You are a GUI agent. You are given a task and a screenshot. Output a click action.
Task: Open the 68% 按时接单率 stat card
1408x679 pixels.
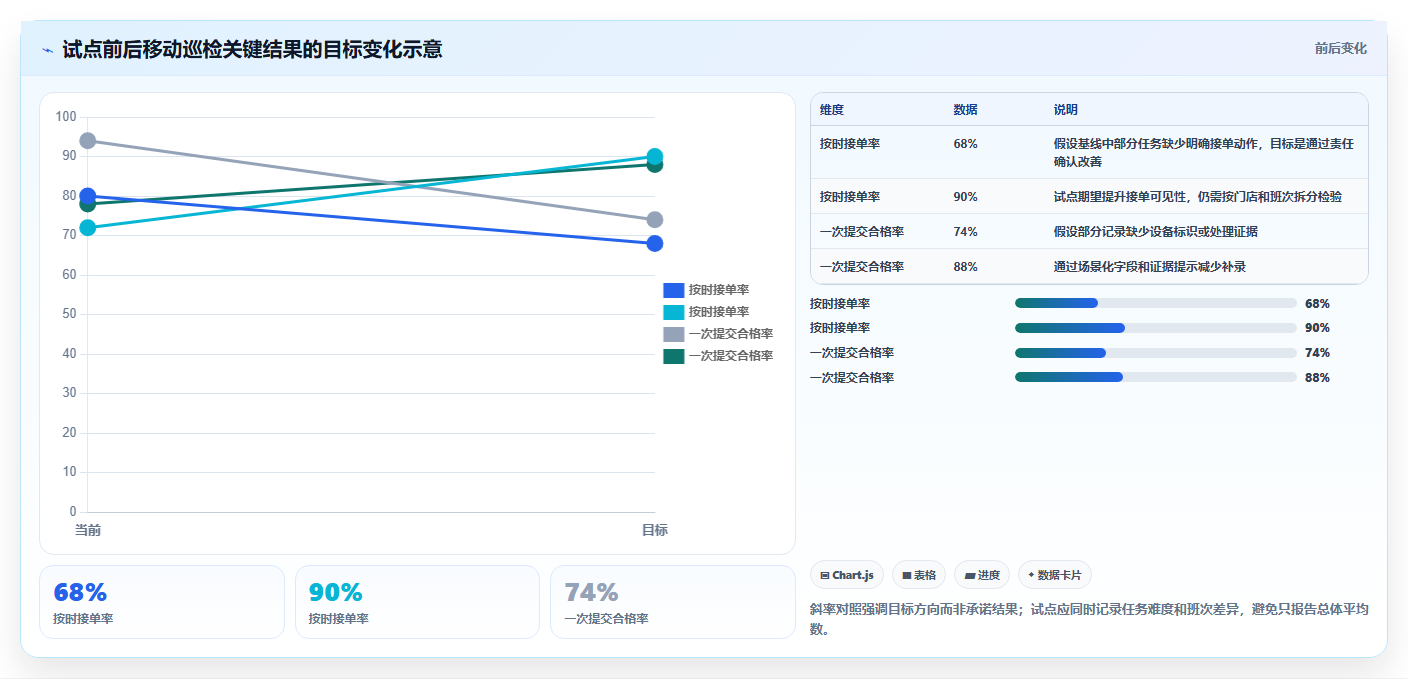click(162, 602)
